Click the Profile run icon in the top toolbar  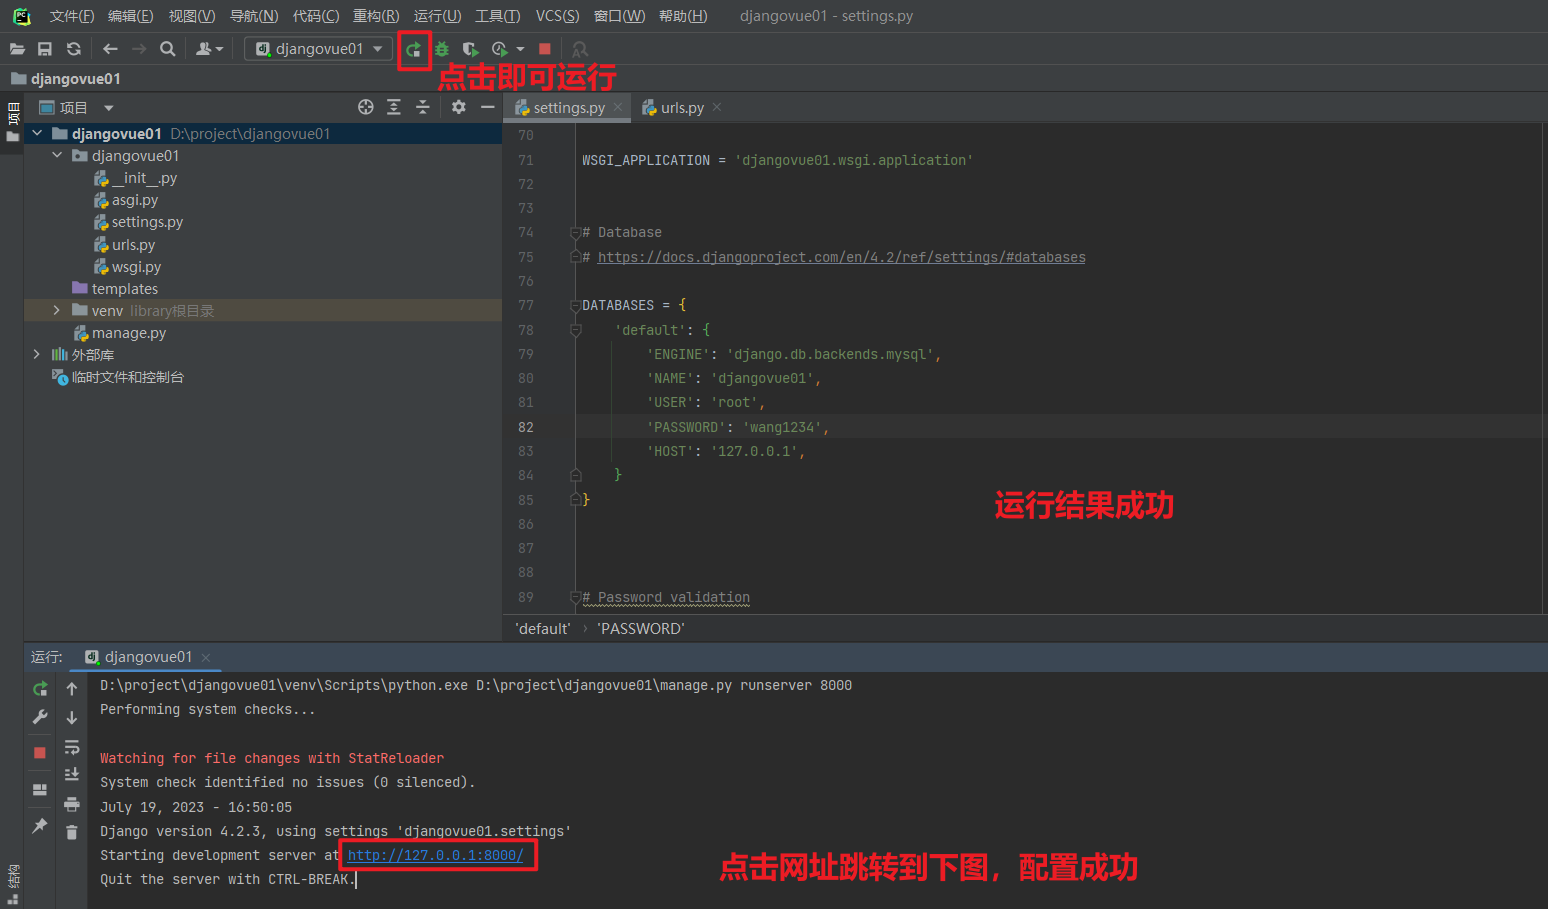pos(499,49)
